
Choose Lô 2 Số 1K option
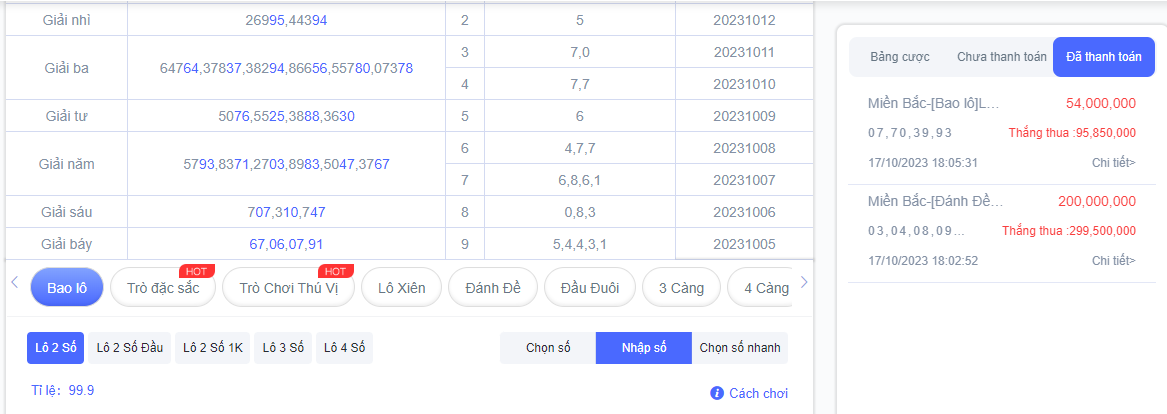click(212, 348)
